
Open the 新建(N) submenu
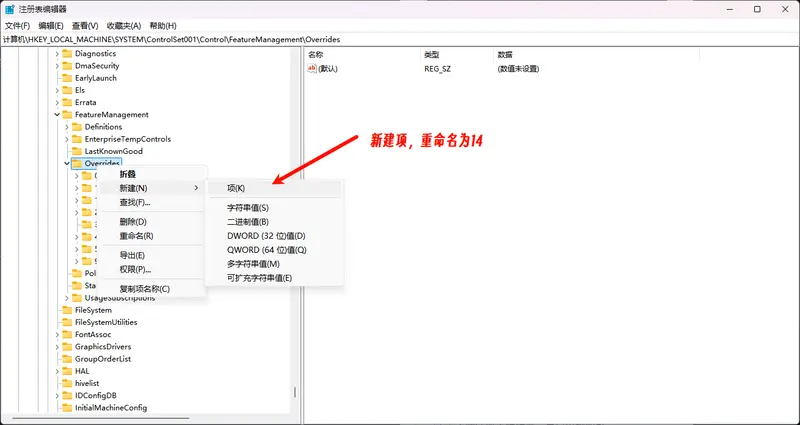(152, 188)
